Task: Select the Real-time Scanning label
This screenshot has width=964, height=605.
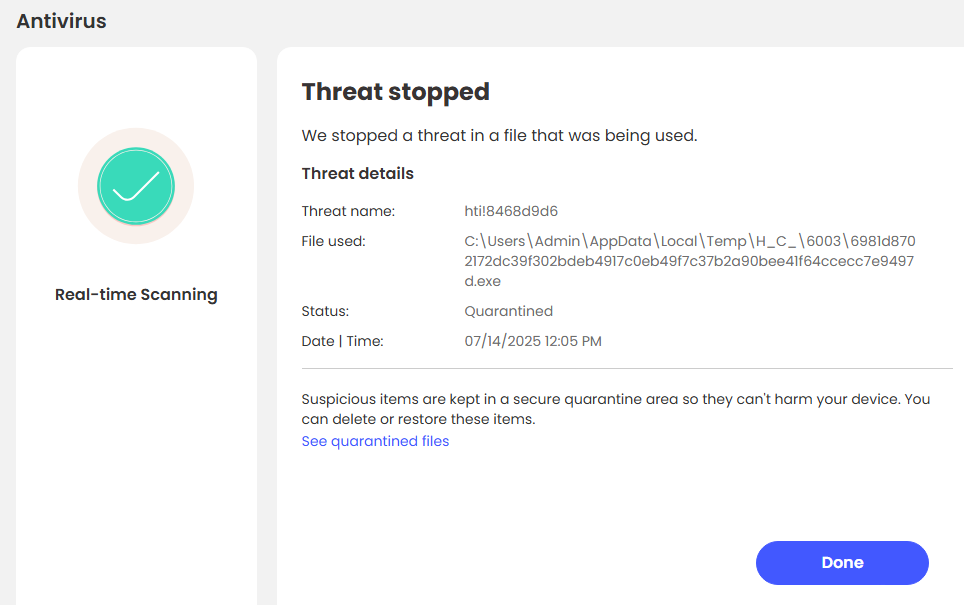Action: [136, 295]
